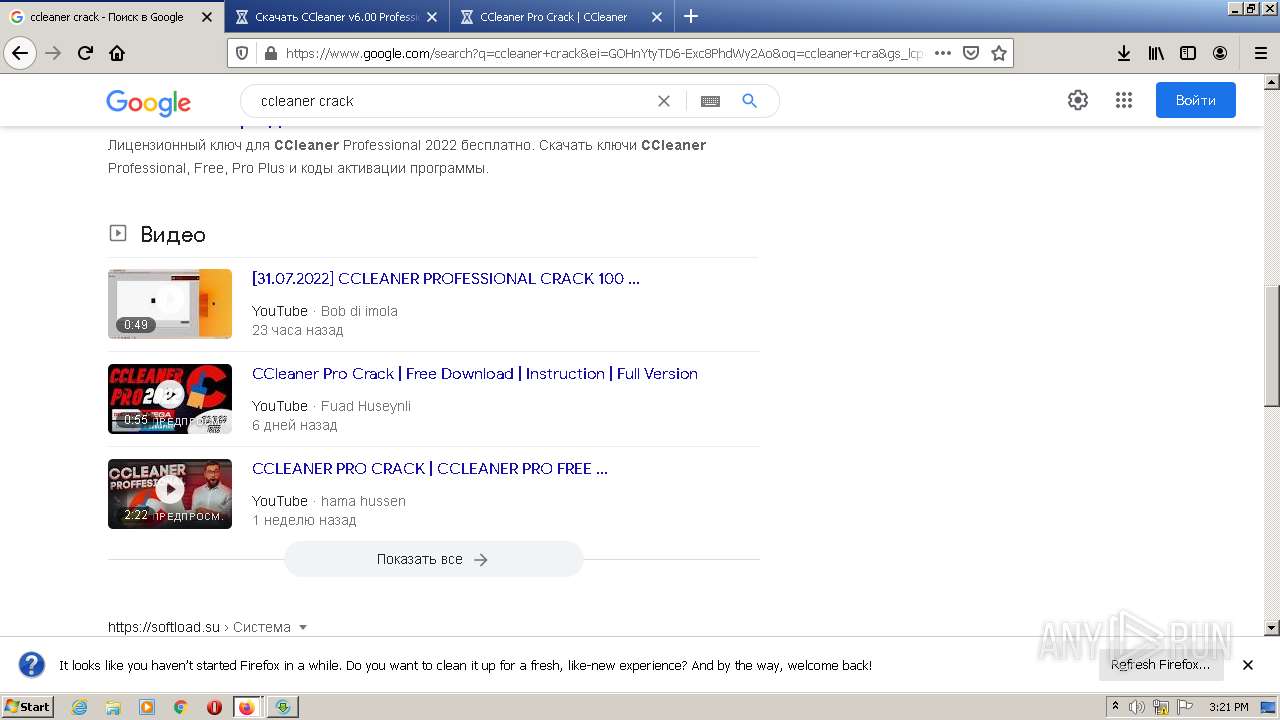The width and height of the screenshot is (1280, 720).
Task: Expand the softload.su result options arrow
Action: 303,628
